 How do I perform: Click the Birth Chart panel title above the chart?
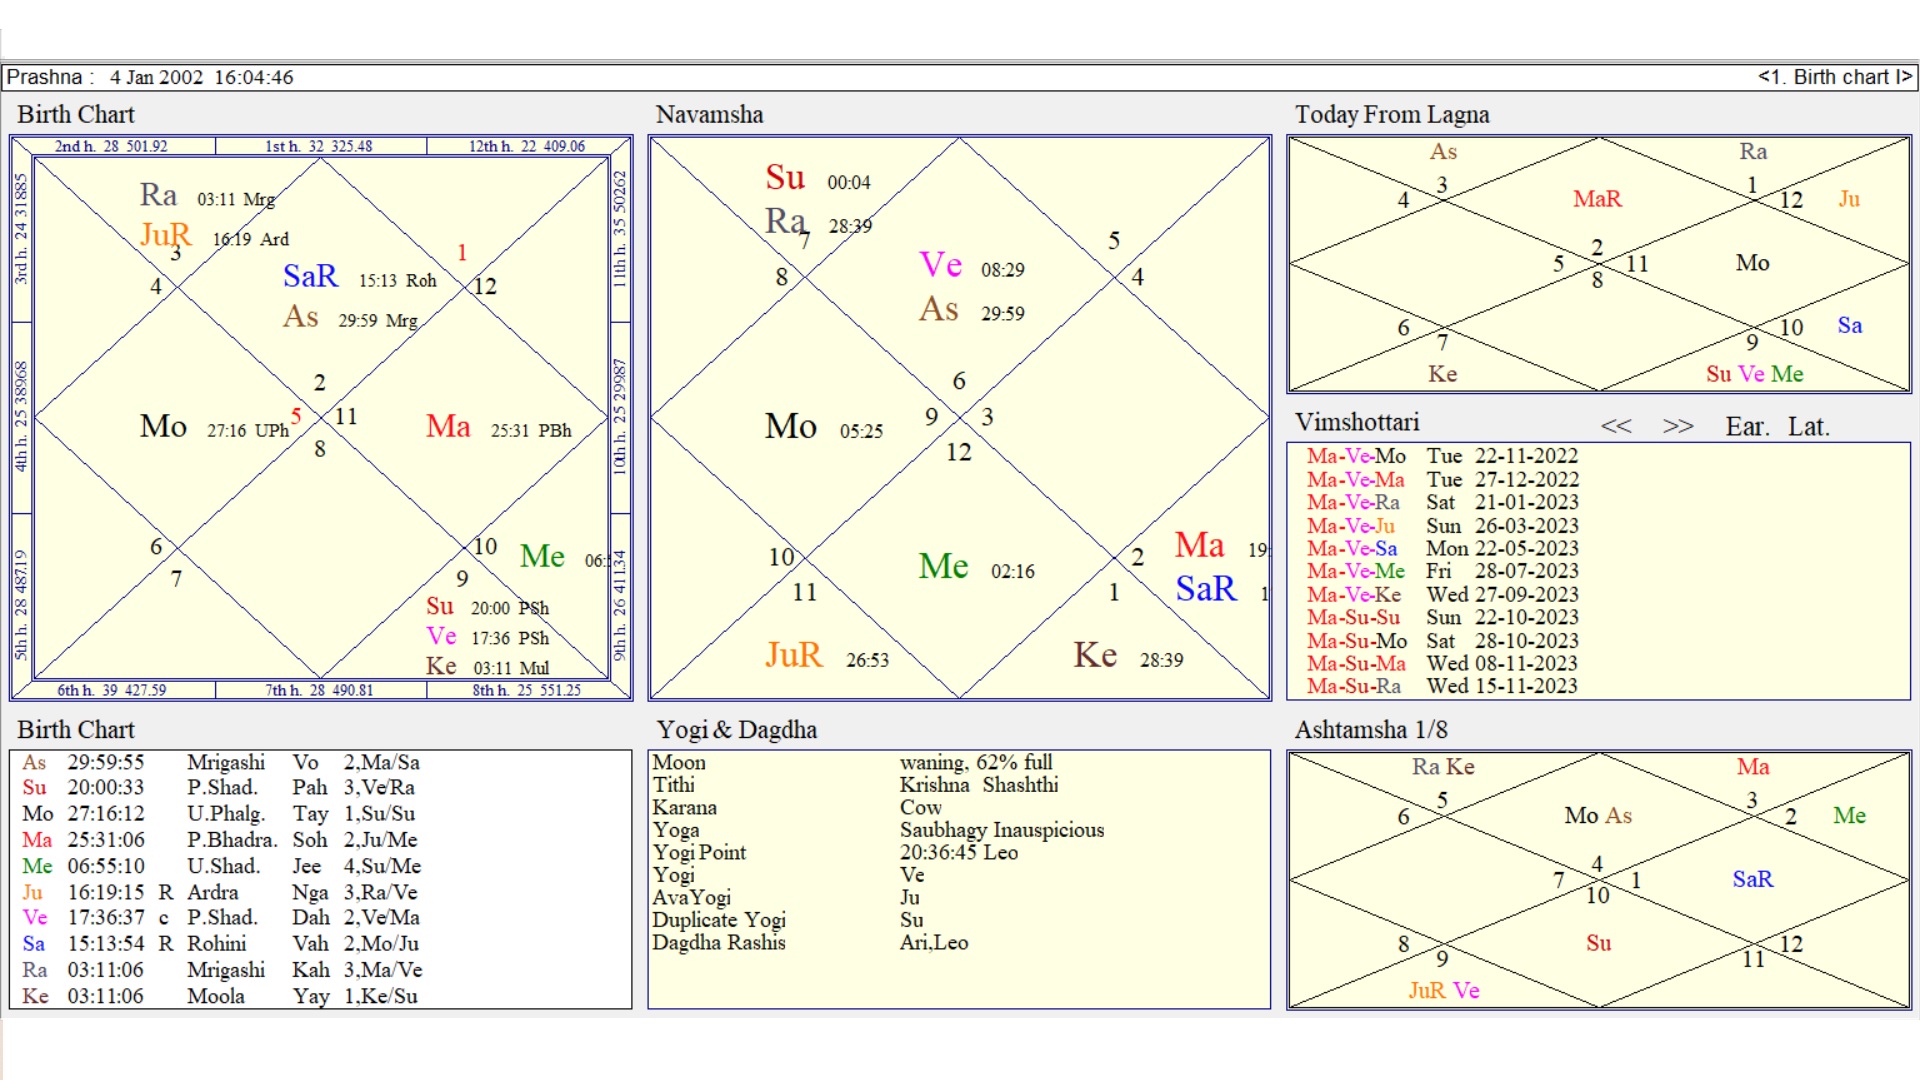point(76,115)
